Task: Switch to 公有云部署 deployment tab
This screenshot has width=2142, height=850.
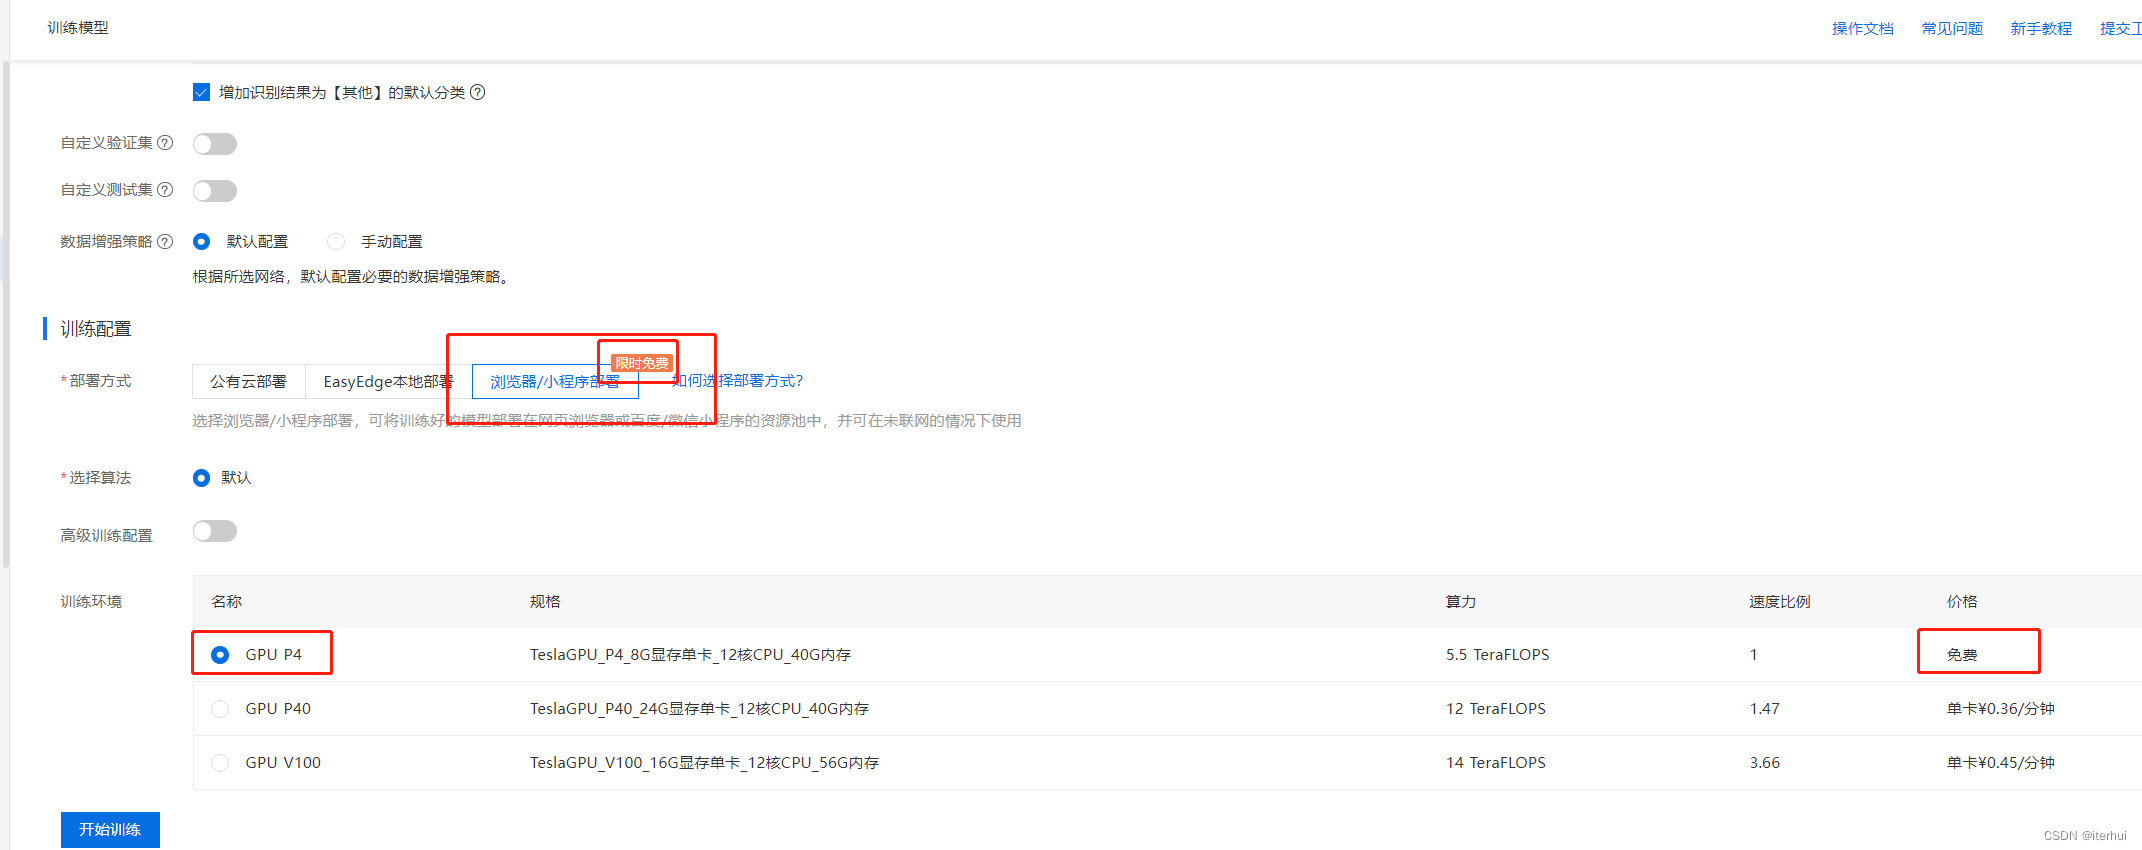Action: (249, 382)
